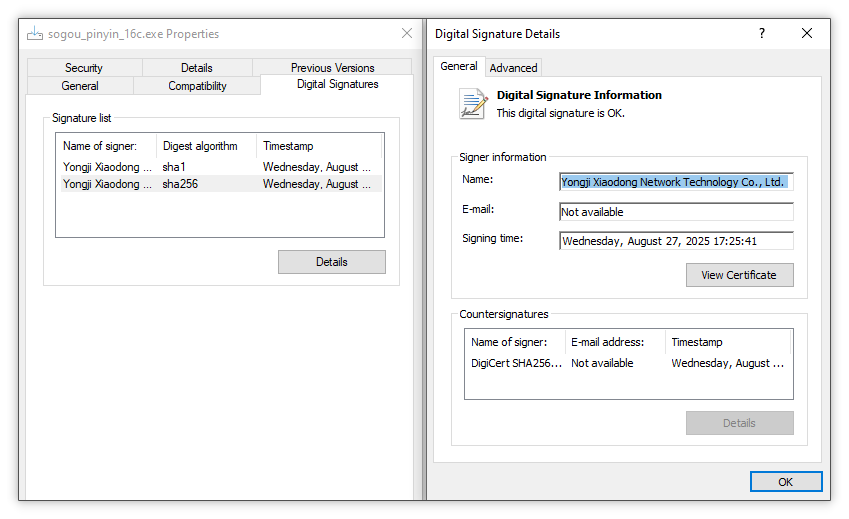This screenshot has width=849, height=519.
Task: Select the General tab in Properties
Action: (x=80, y=86)
